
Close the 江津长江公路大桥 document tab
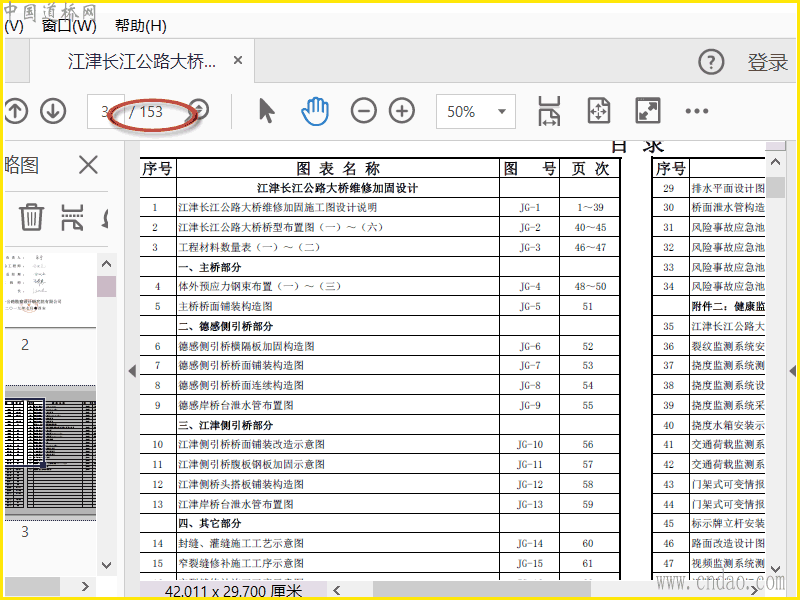tap(238, 60)
